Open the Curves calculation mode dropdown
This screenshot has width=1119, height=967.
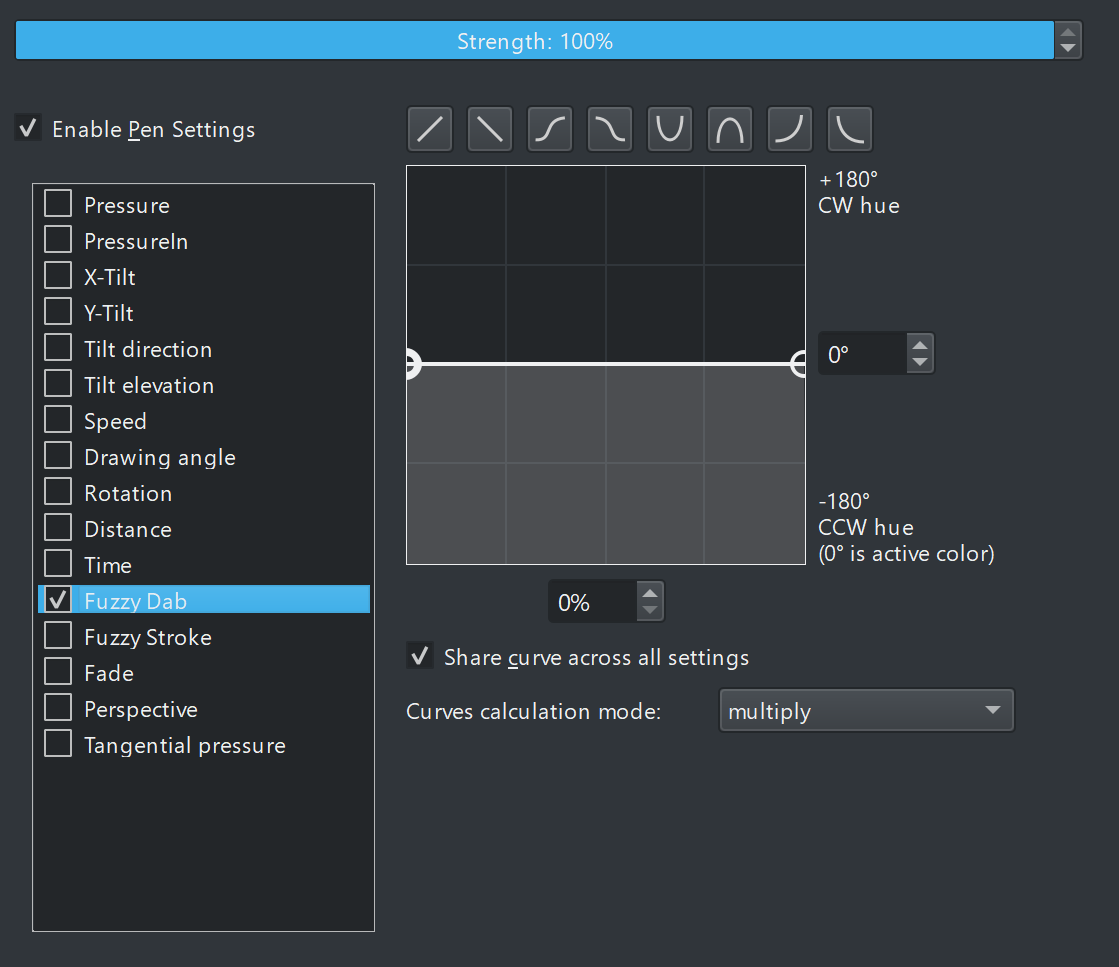[x=866, y=711]
